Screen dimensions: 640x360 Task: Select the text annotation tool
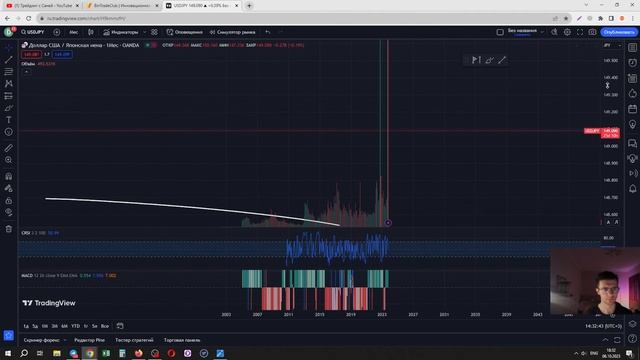pos(9,120)
